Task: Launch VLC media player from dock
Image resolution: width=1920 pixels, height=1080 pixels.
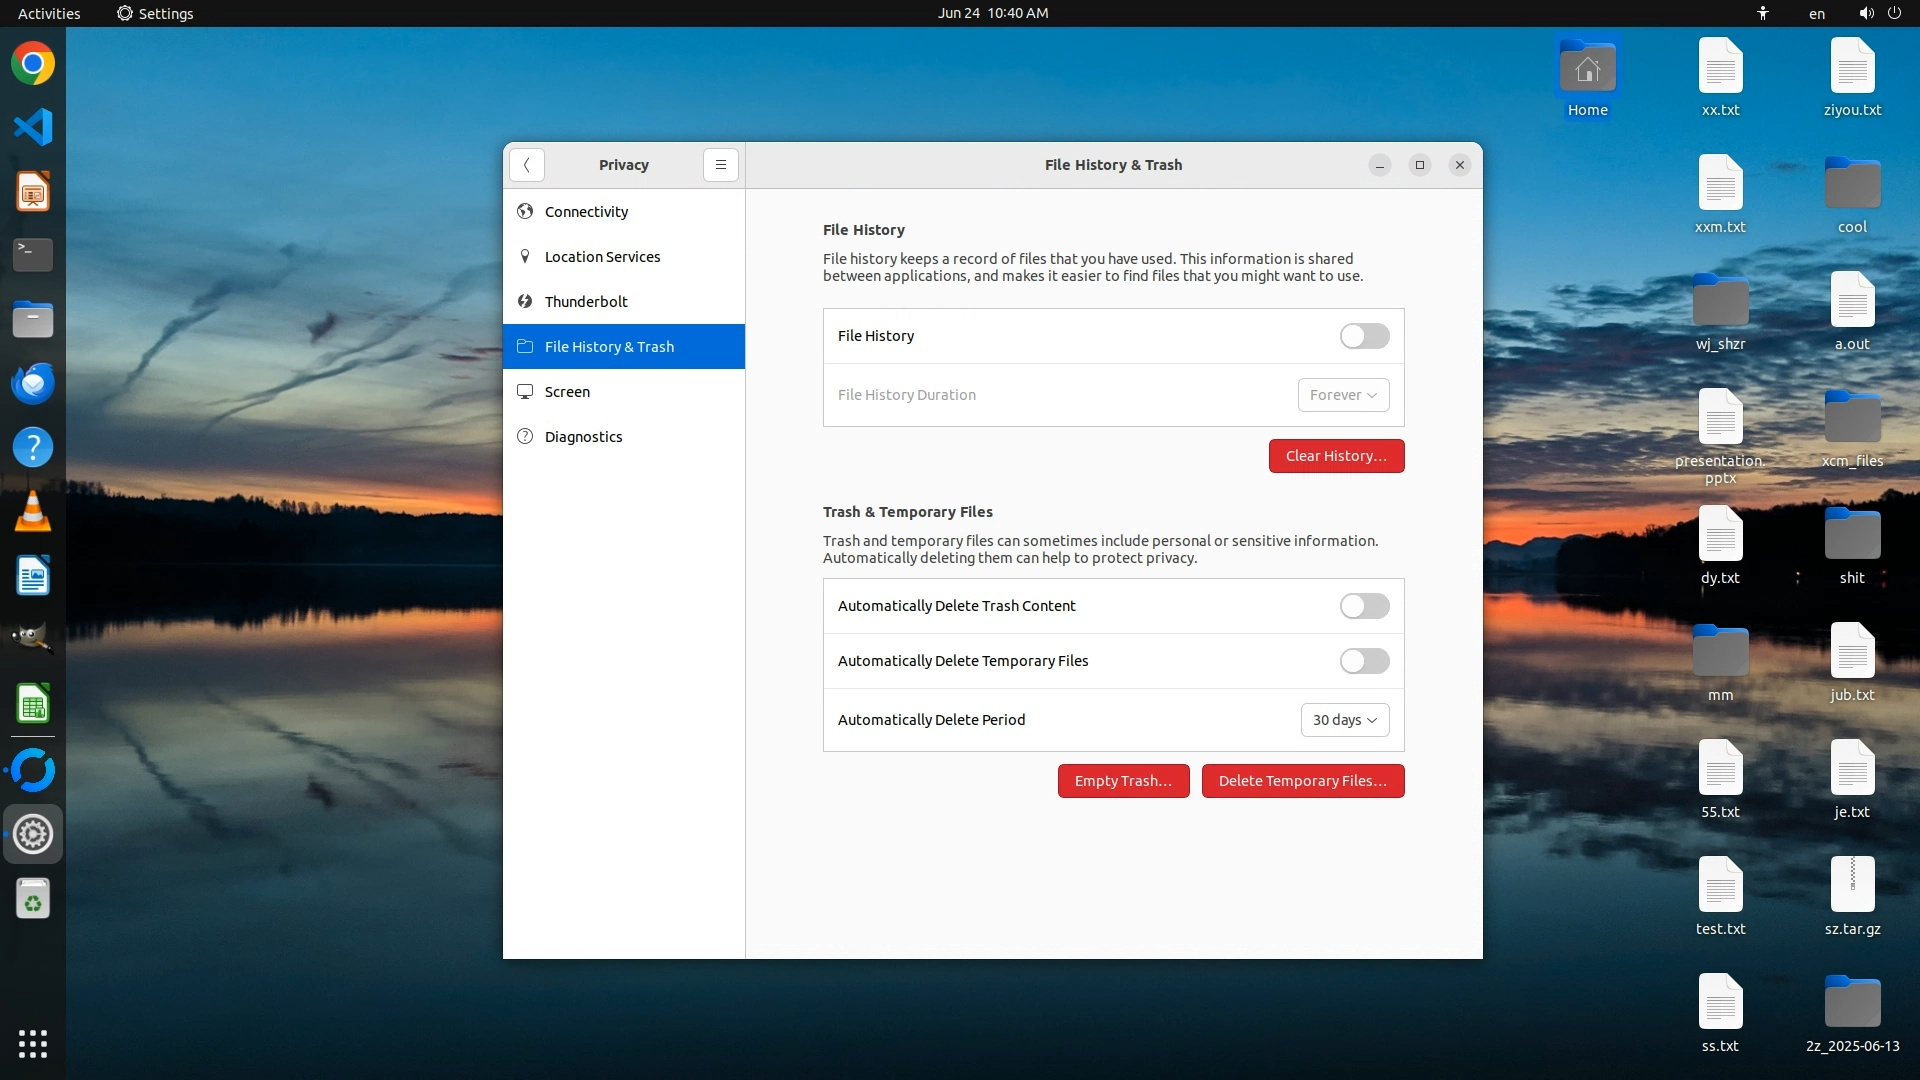Action: [33, 512]
